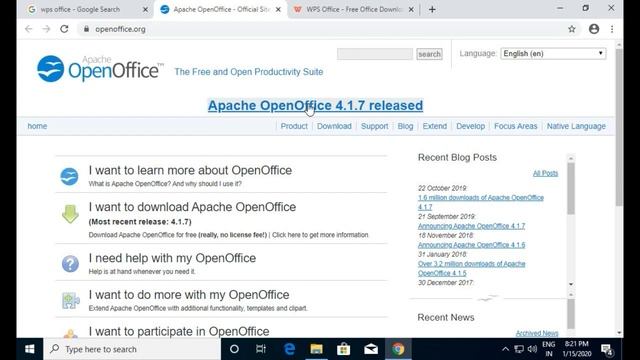The image size is (640, 360).
Task: Click Apache OpenOffice 4.1.7 released headline
Action: coord(315,105)
